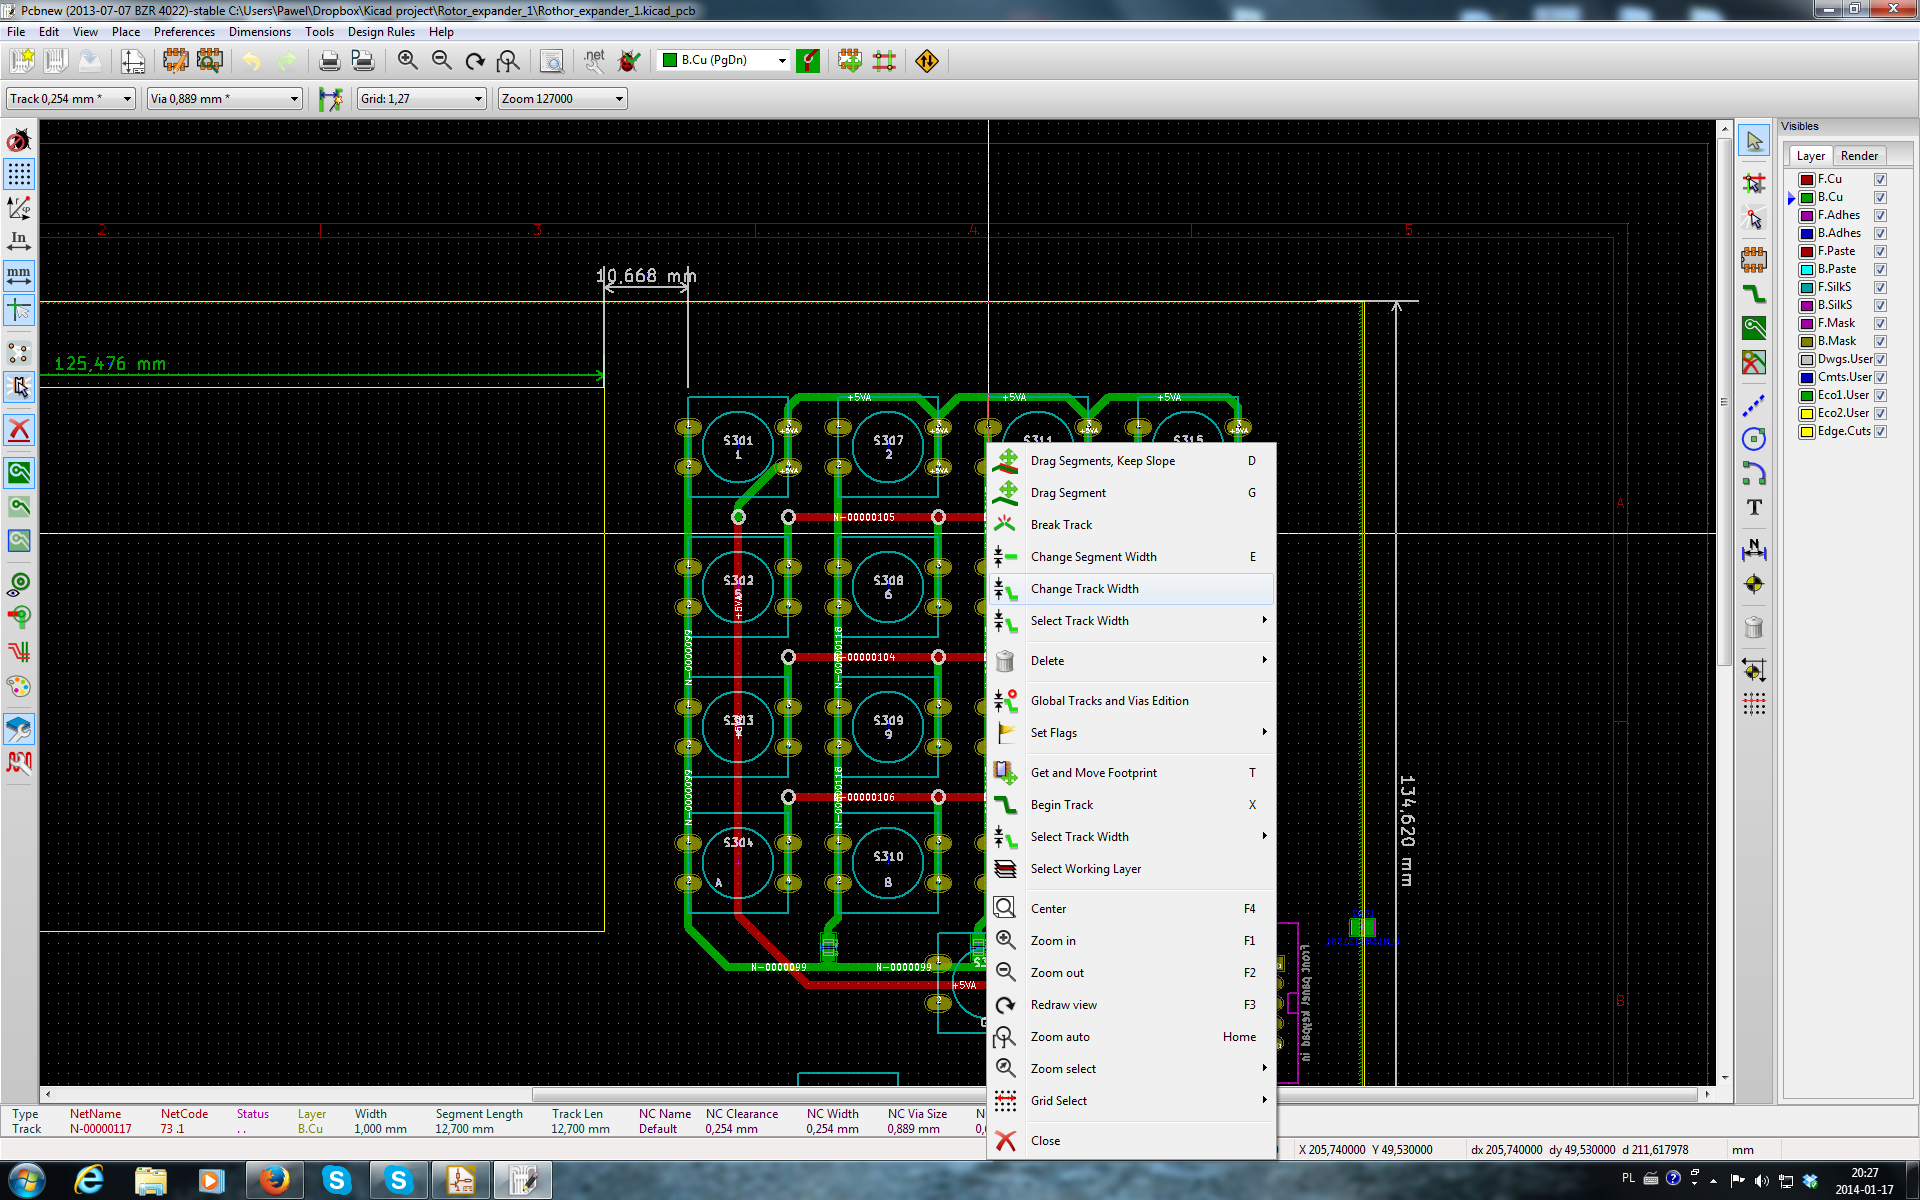
Task: Switch to the Render tab
Action: 1858,156
